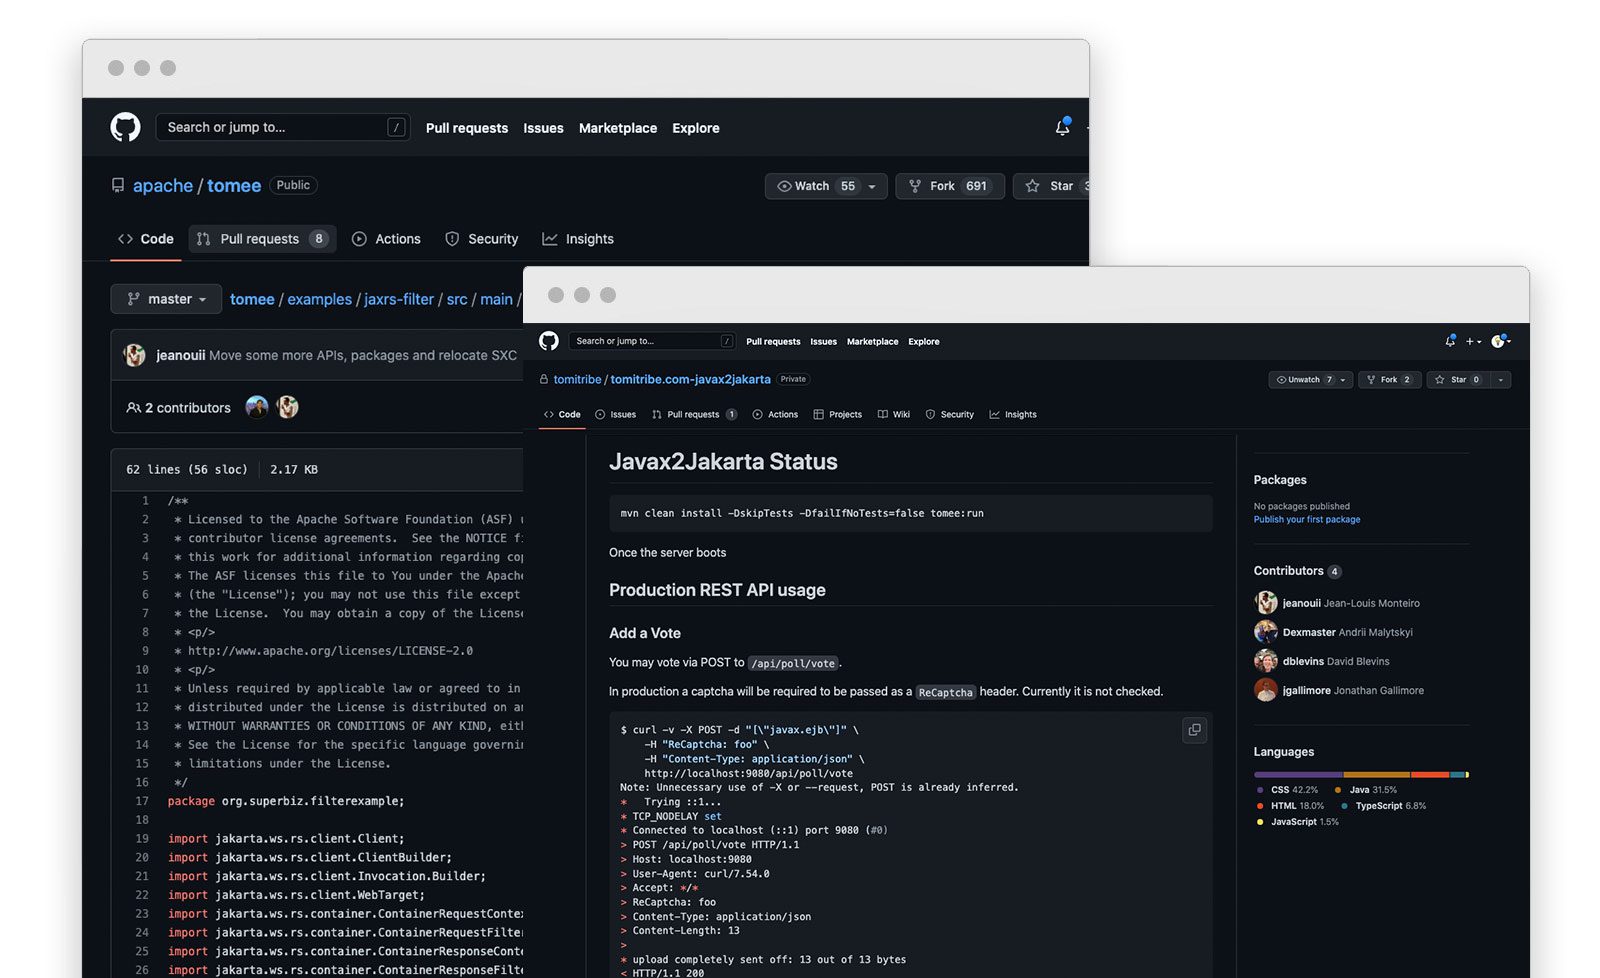
Task: Open notifications bell in the javax2jakarta window
Action: [x=1450, y=341]
